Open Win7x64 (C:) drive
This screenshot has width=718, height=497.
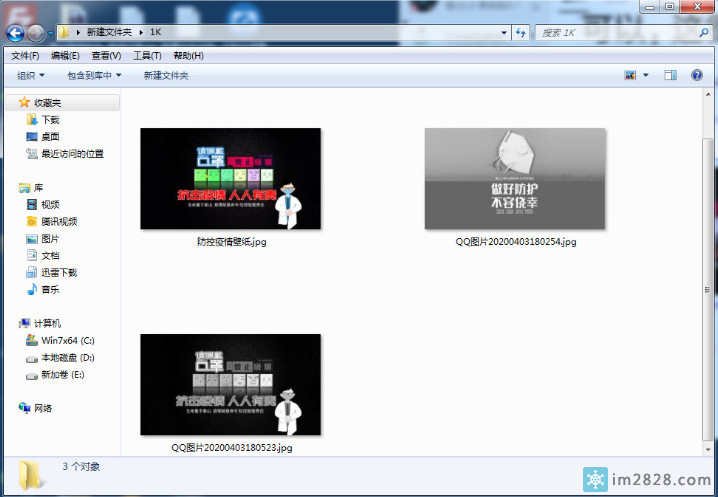pyautogui.click(x=68, y=341)
